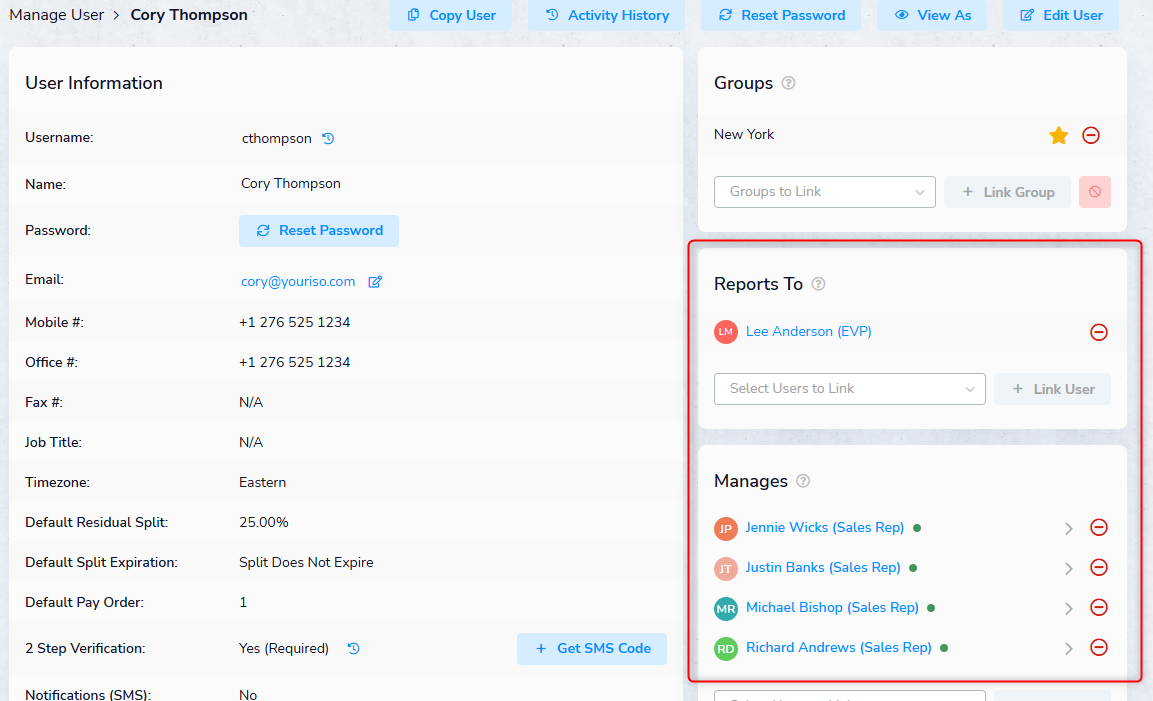Open the cory@youriso.com email link
This screenshot has height=701, width=1153.
click(298, 282)
